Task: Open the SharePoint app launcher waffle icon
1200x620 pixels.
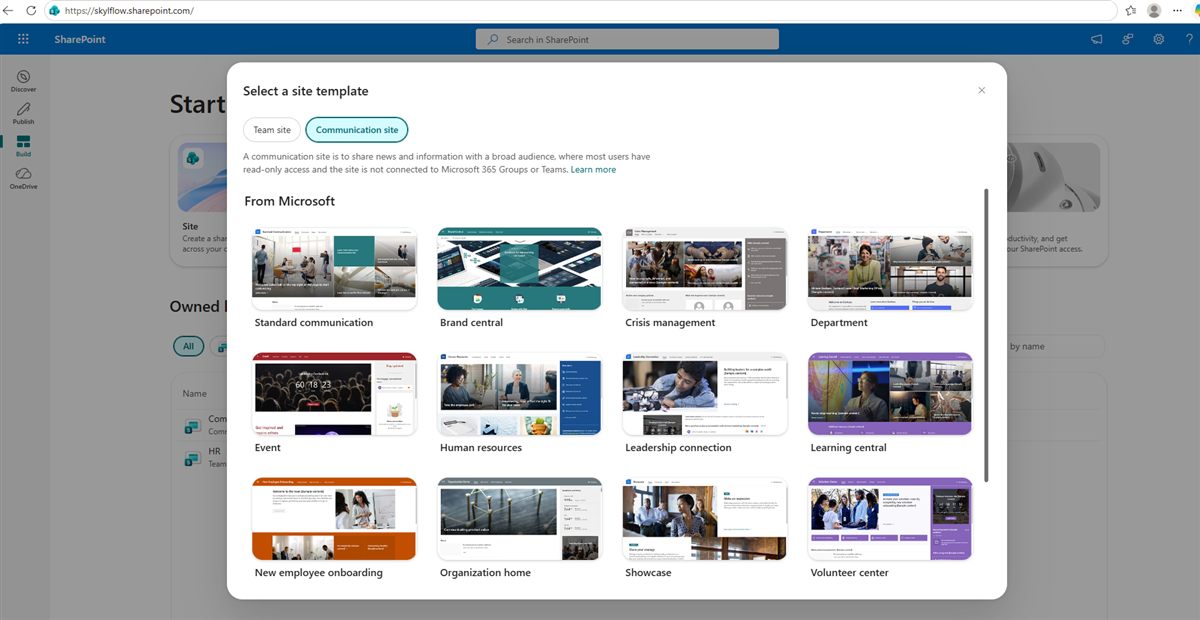Action: tap(23, 39)
